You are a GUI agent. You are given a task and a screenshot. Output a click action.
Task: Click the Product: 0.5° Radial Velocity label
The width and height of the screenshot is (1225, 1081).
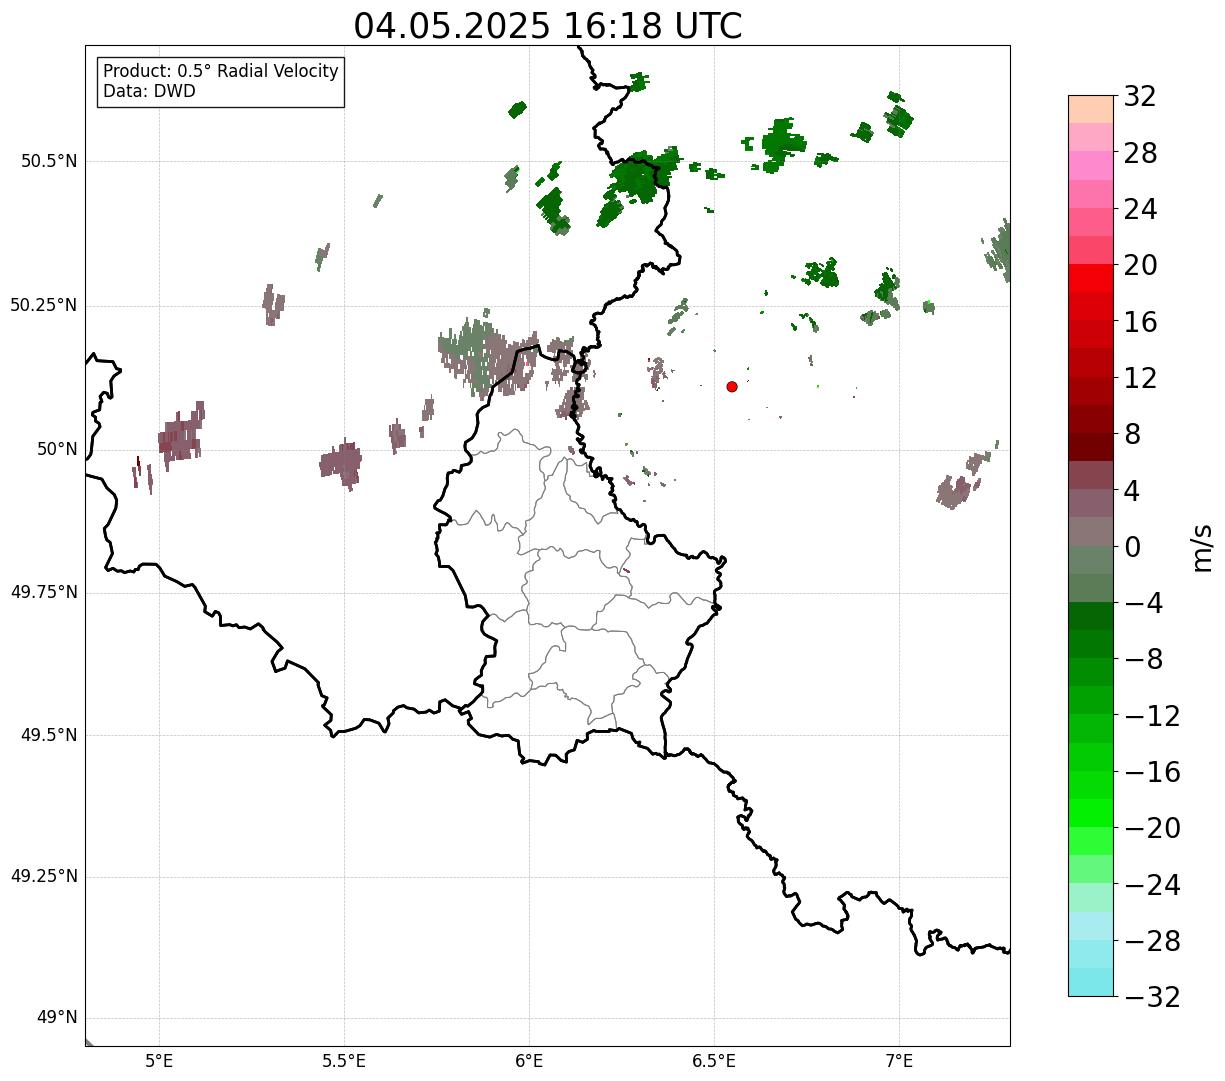tap(221, 72)
